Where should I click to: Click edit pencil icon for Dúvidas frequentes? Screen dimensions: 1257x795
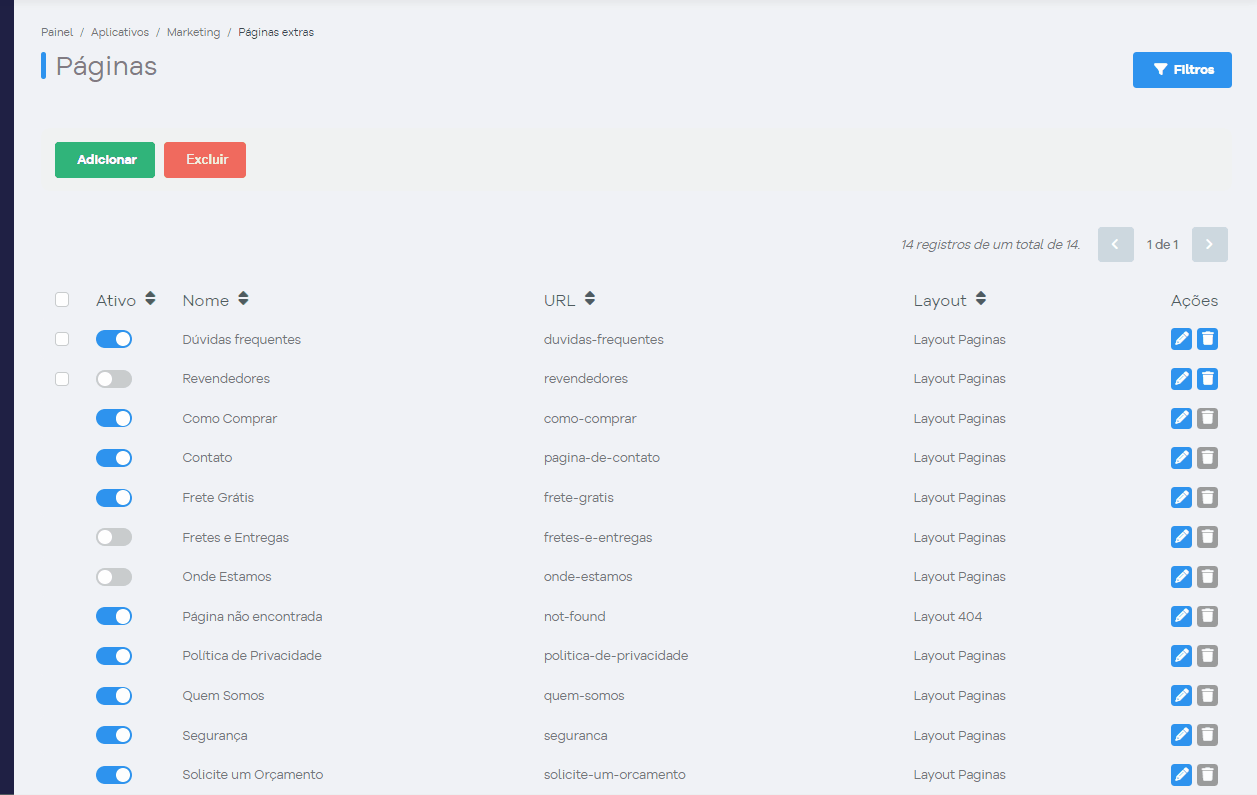tap(1181, 339)
